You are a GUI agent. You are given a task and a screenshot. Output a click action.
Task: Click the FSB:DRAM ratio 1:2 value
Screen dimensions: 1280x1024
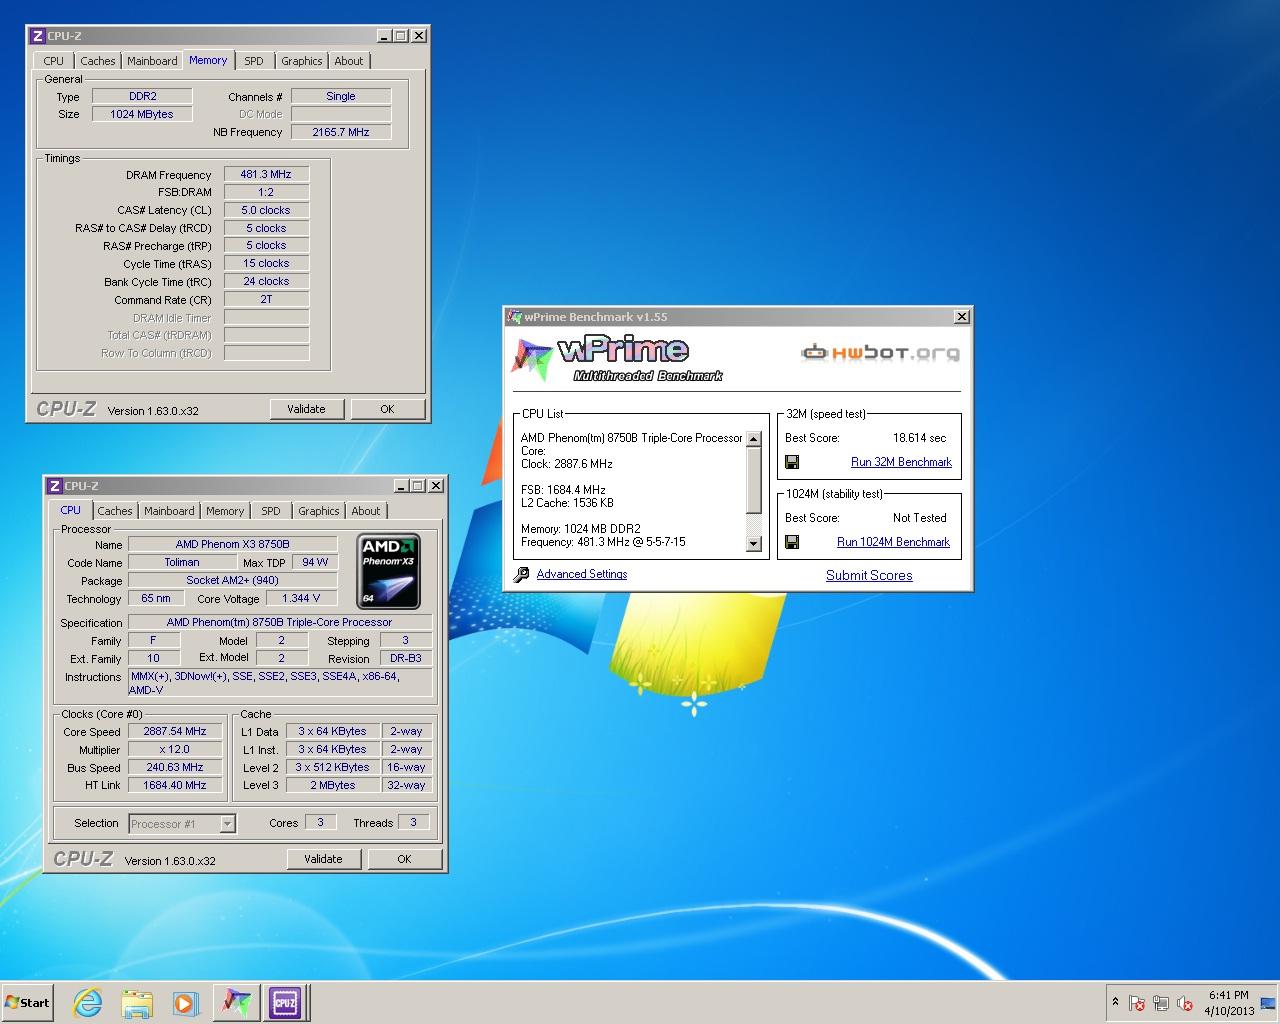click(266, 192)
